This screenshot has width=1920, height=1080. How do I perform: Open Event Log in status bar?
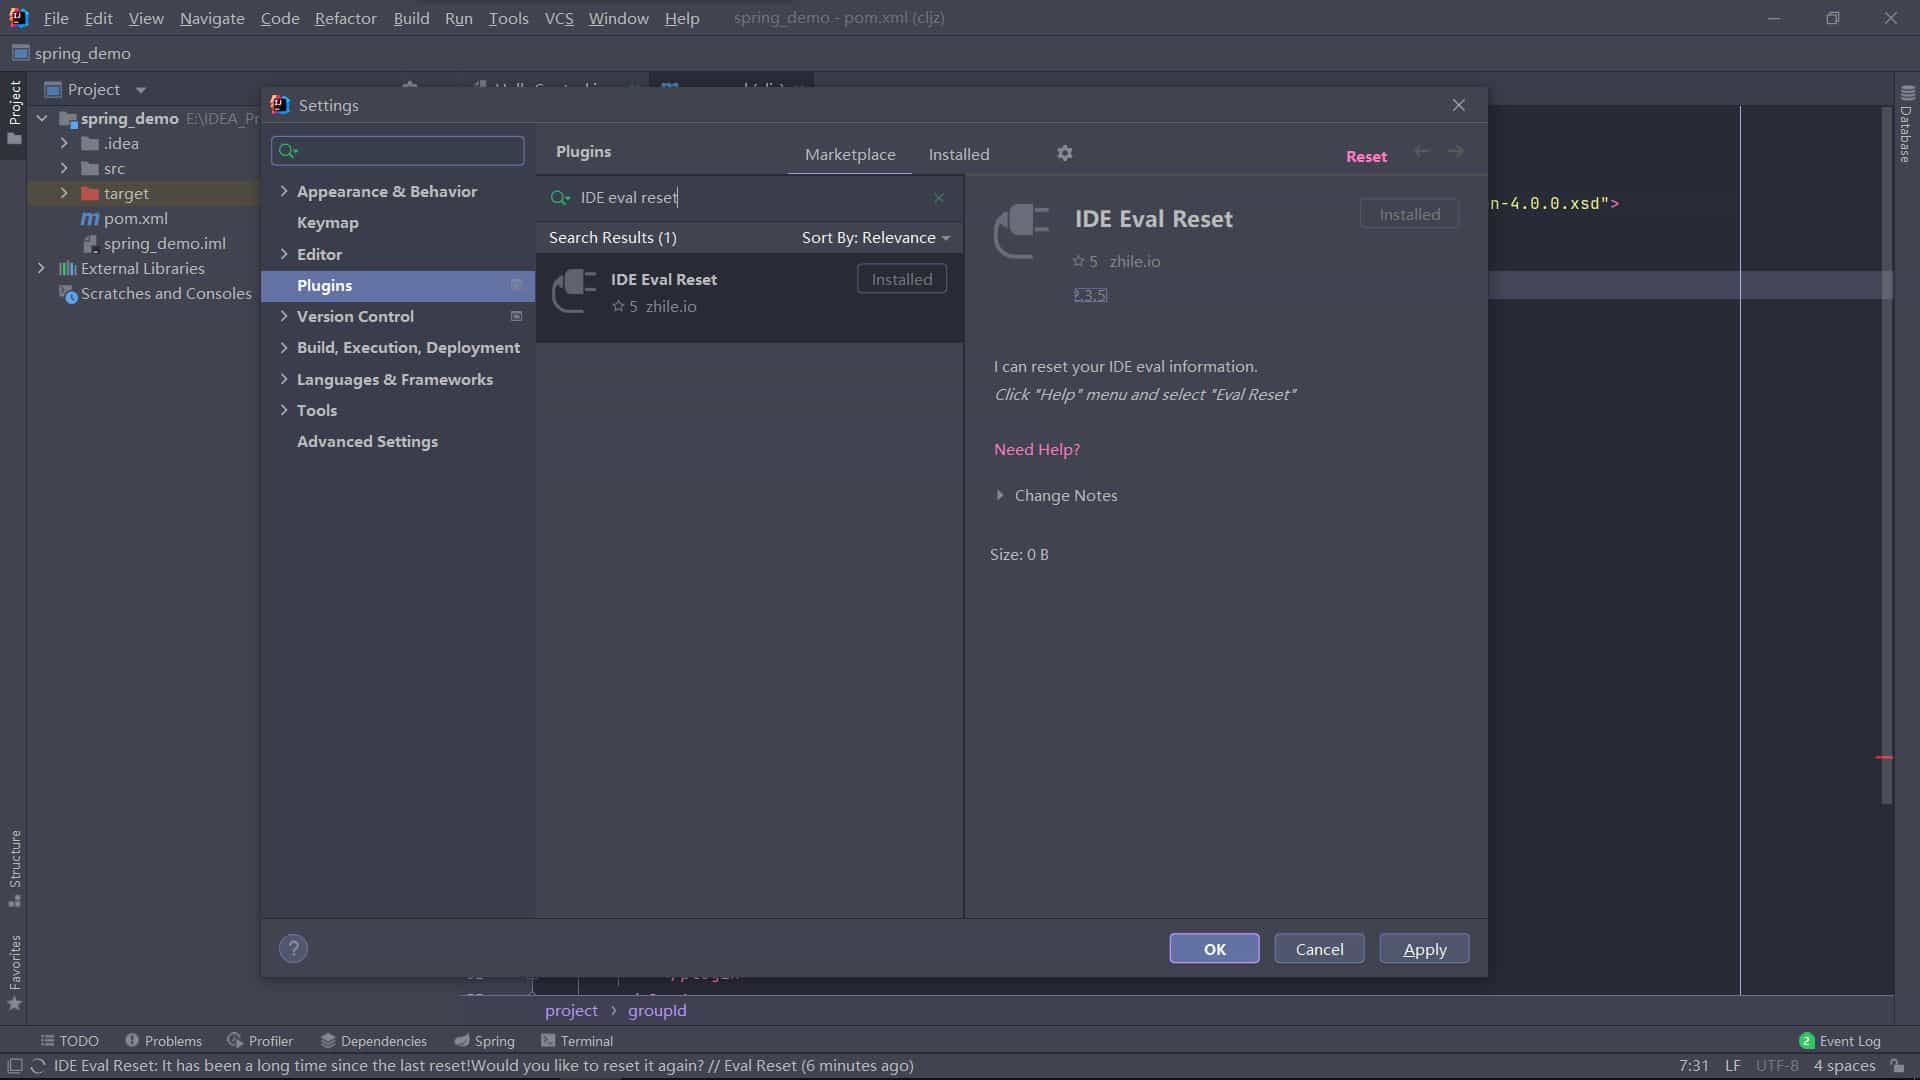pos(1839,1041)
